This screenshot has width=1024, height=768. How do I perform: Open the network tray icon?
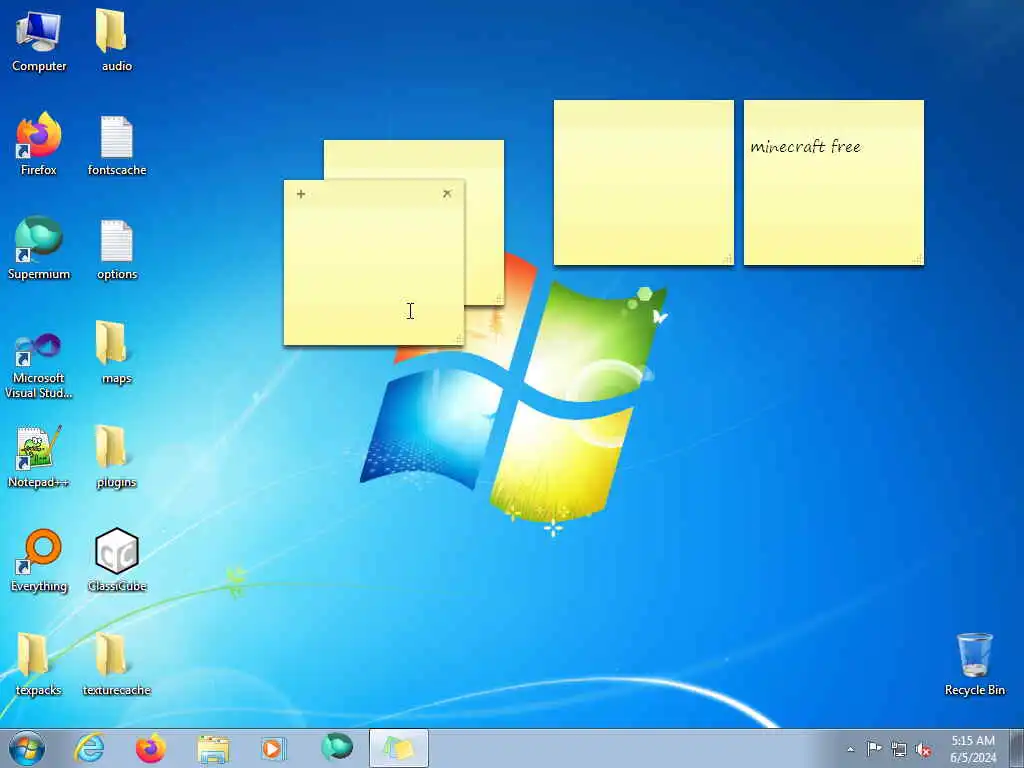(899, 749)
